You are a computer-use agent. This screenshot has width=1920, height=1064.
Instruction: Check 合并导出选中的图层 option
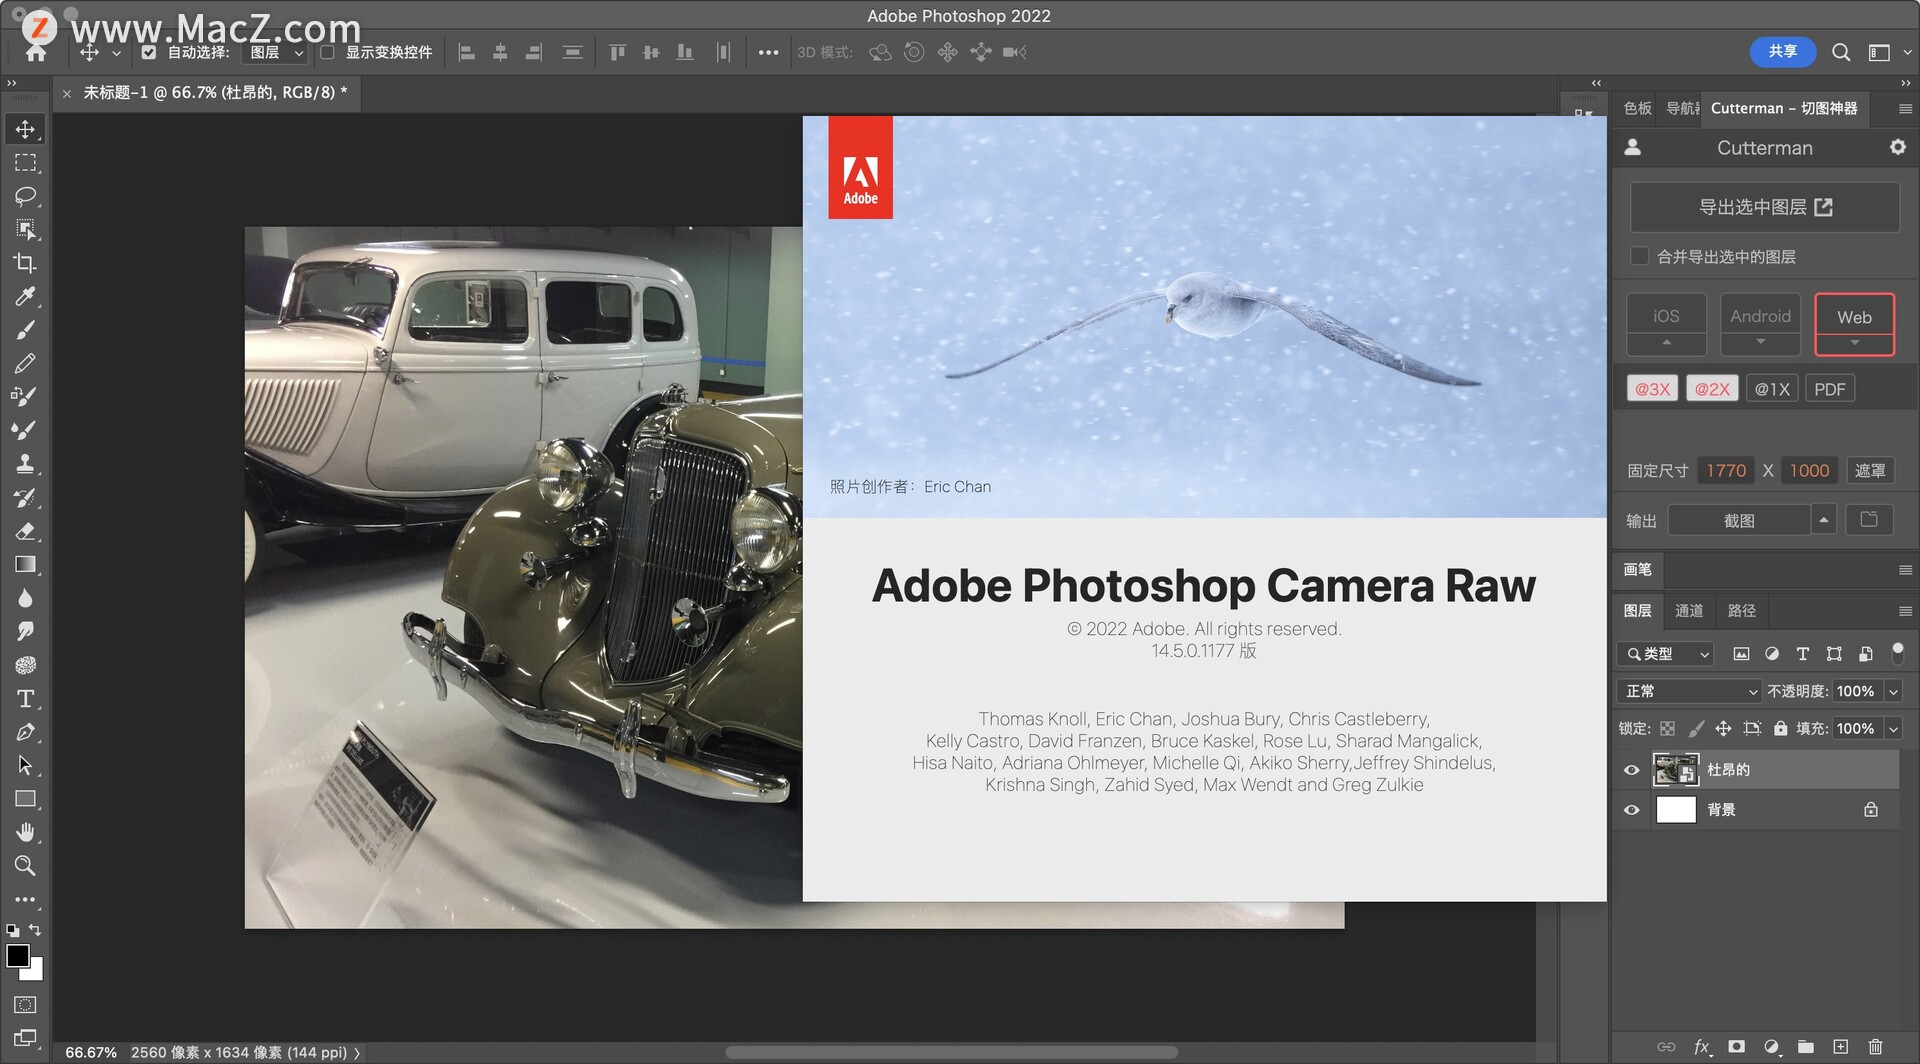coord(1639,257)
